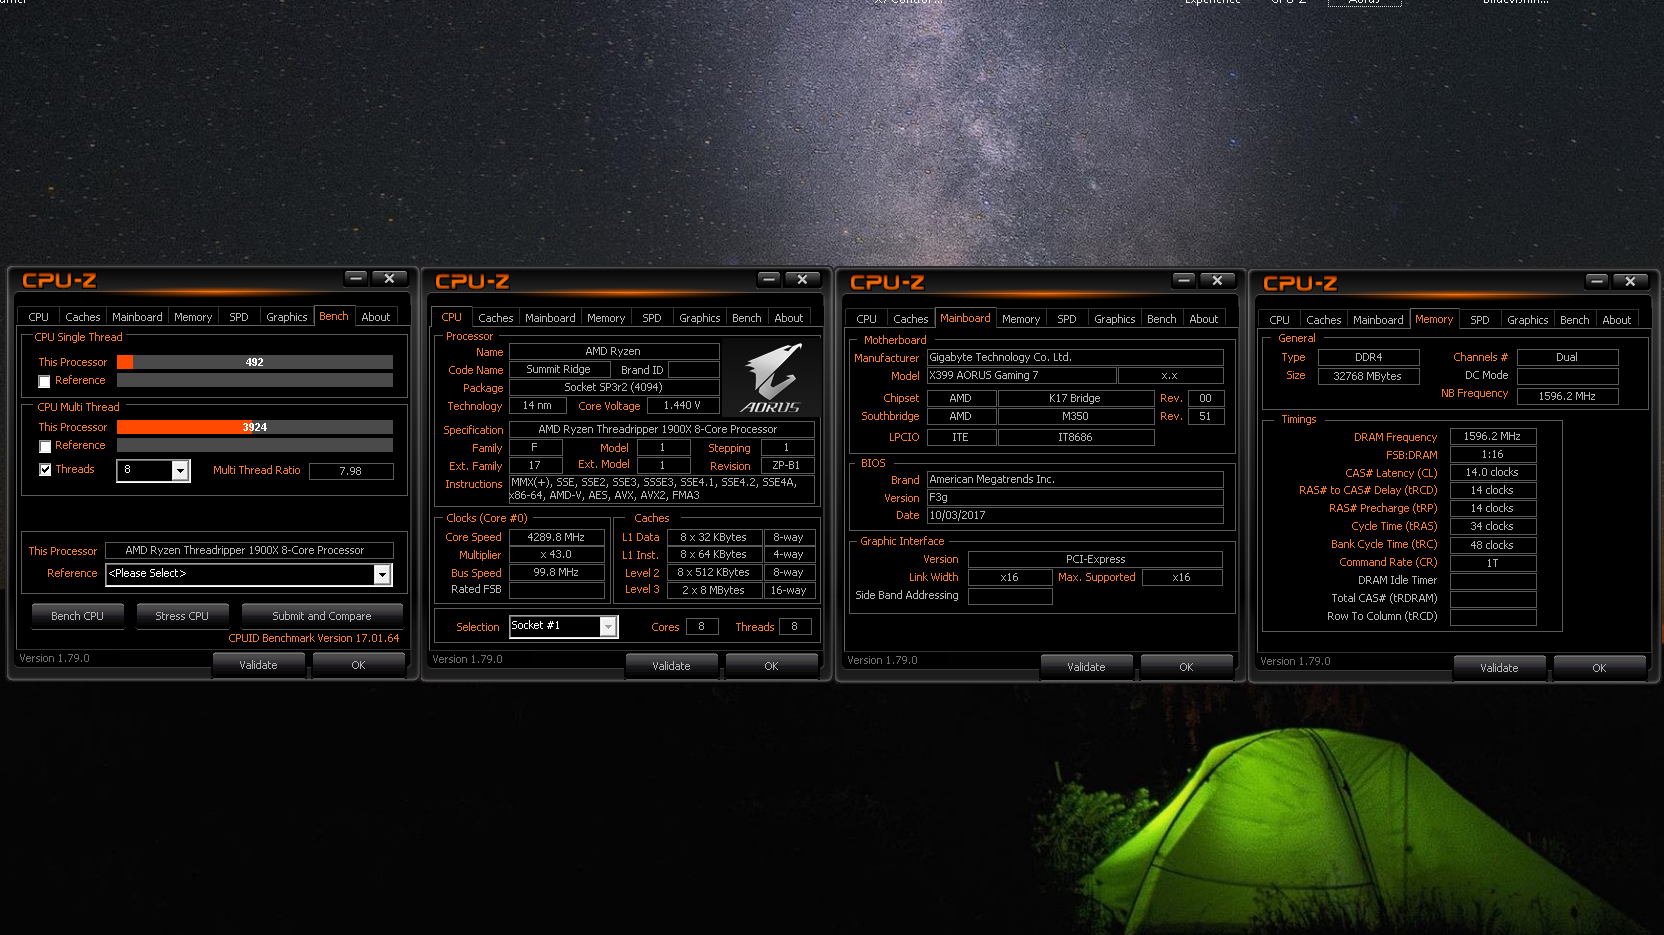
Task: Click the Code Name field Summit Ridge
Action: (559, 369)
